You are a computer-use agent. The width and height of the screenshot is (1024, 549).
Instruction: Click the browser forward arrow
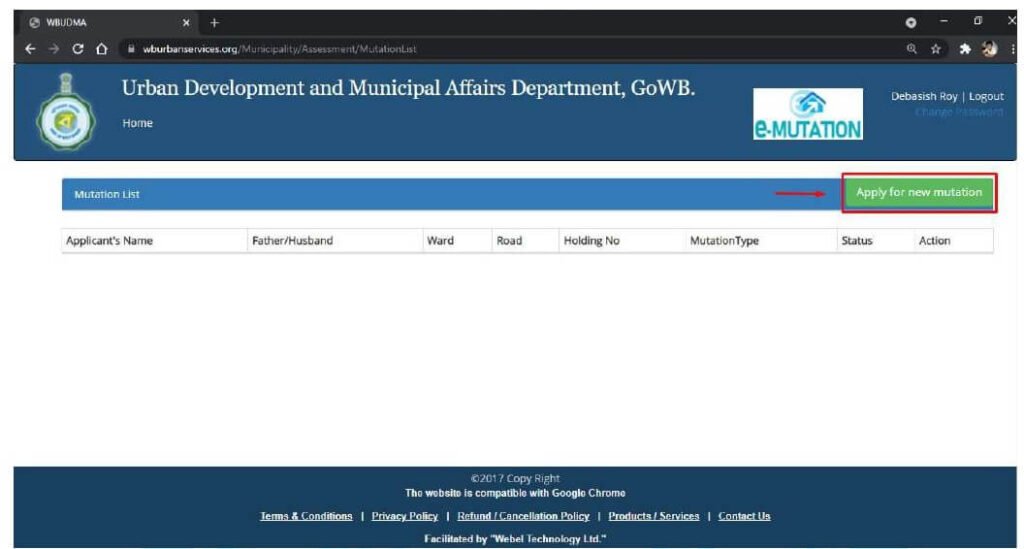tap(54, 49)
